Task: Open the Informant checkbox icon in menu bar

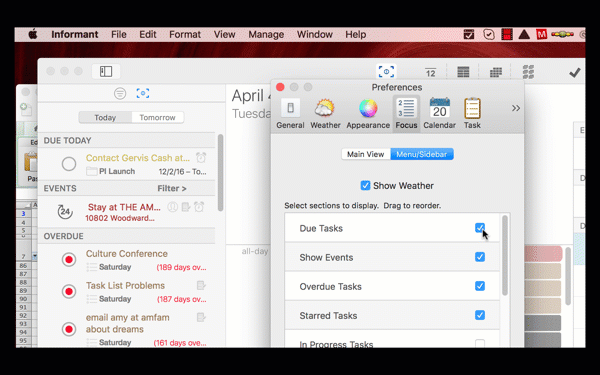Action: [469, 34]
